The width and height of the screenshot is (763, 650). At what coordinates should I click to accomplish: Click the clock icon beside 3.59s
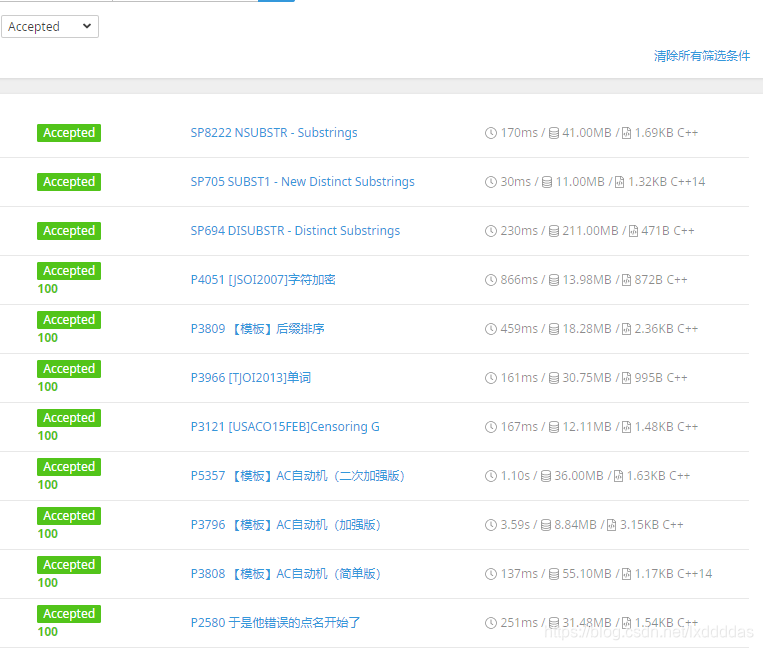[x=490, y=525]
